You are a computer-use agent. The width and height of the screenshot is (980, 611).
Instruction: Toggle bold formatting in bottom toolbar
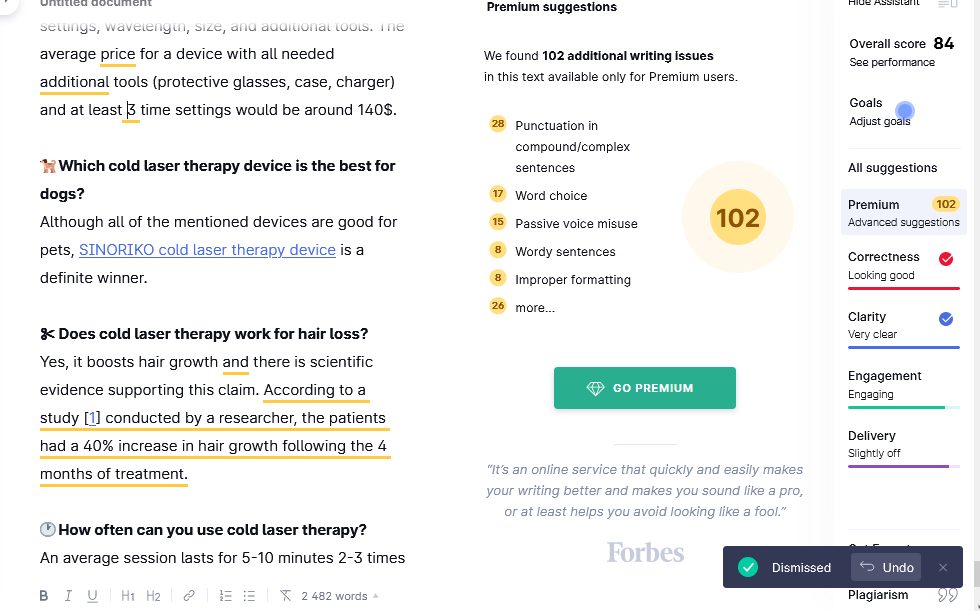44,596
